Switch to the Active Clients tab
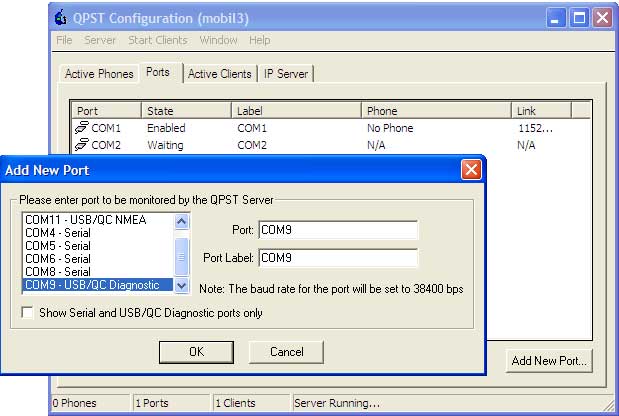This screenshot has width=619, height=416. click(219, 74)
